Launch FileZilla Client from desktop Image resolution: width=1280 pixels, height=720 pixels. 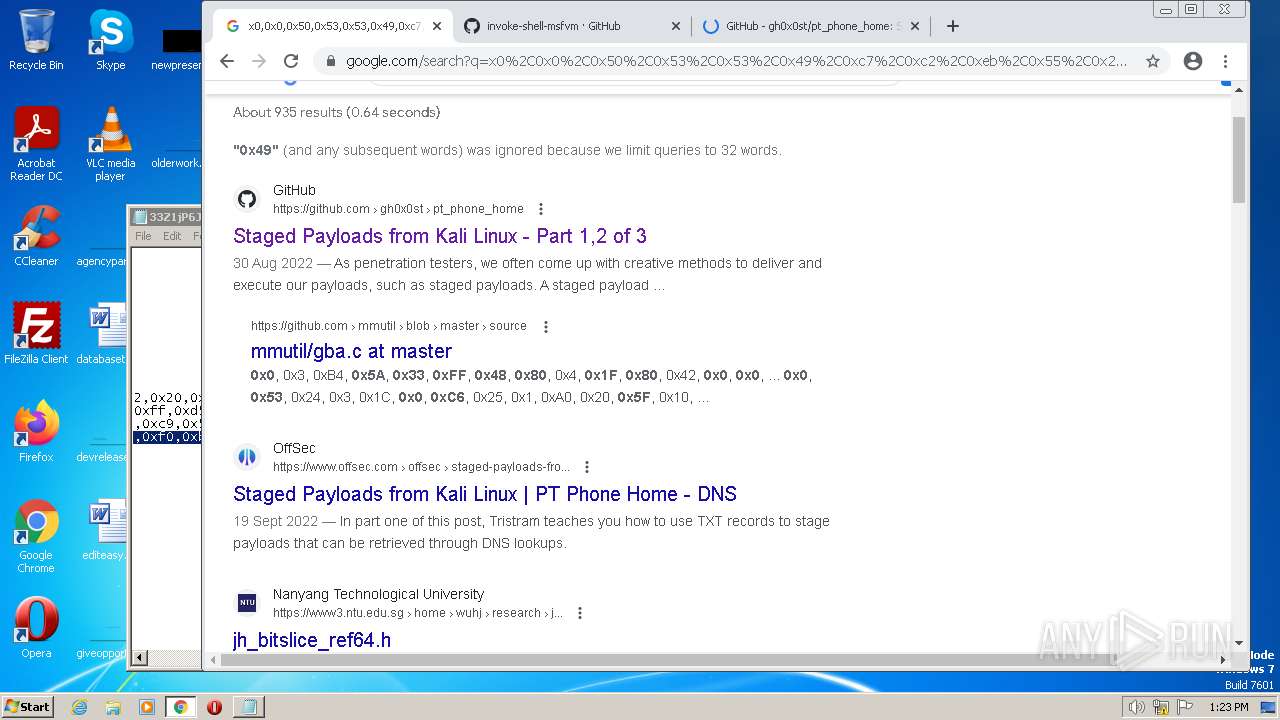point(36,333)
